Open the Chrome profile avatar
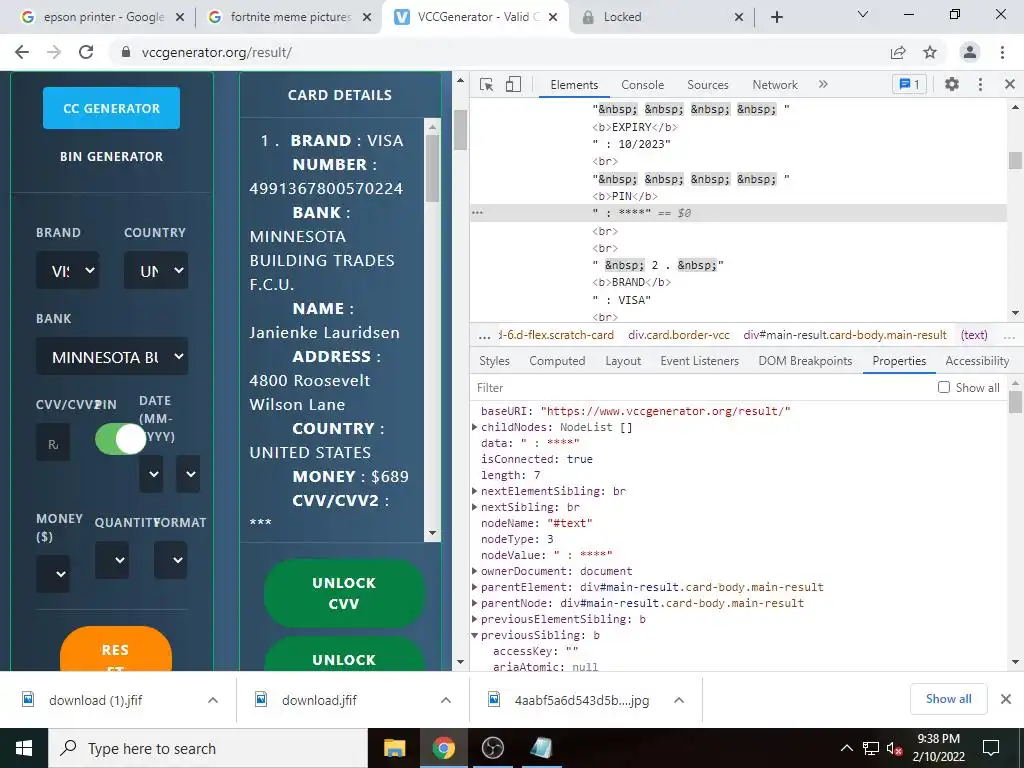Screen dimensions: 1024x768 (x=970, y=52)
